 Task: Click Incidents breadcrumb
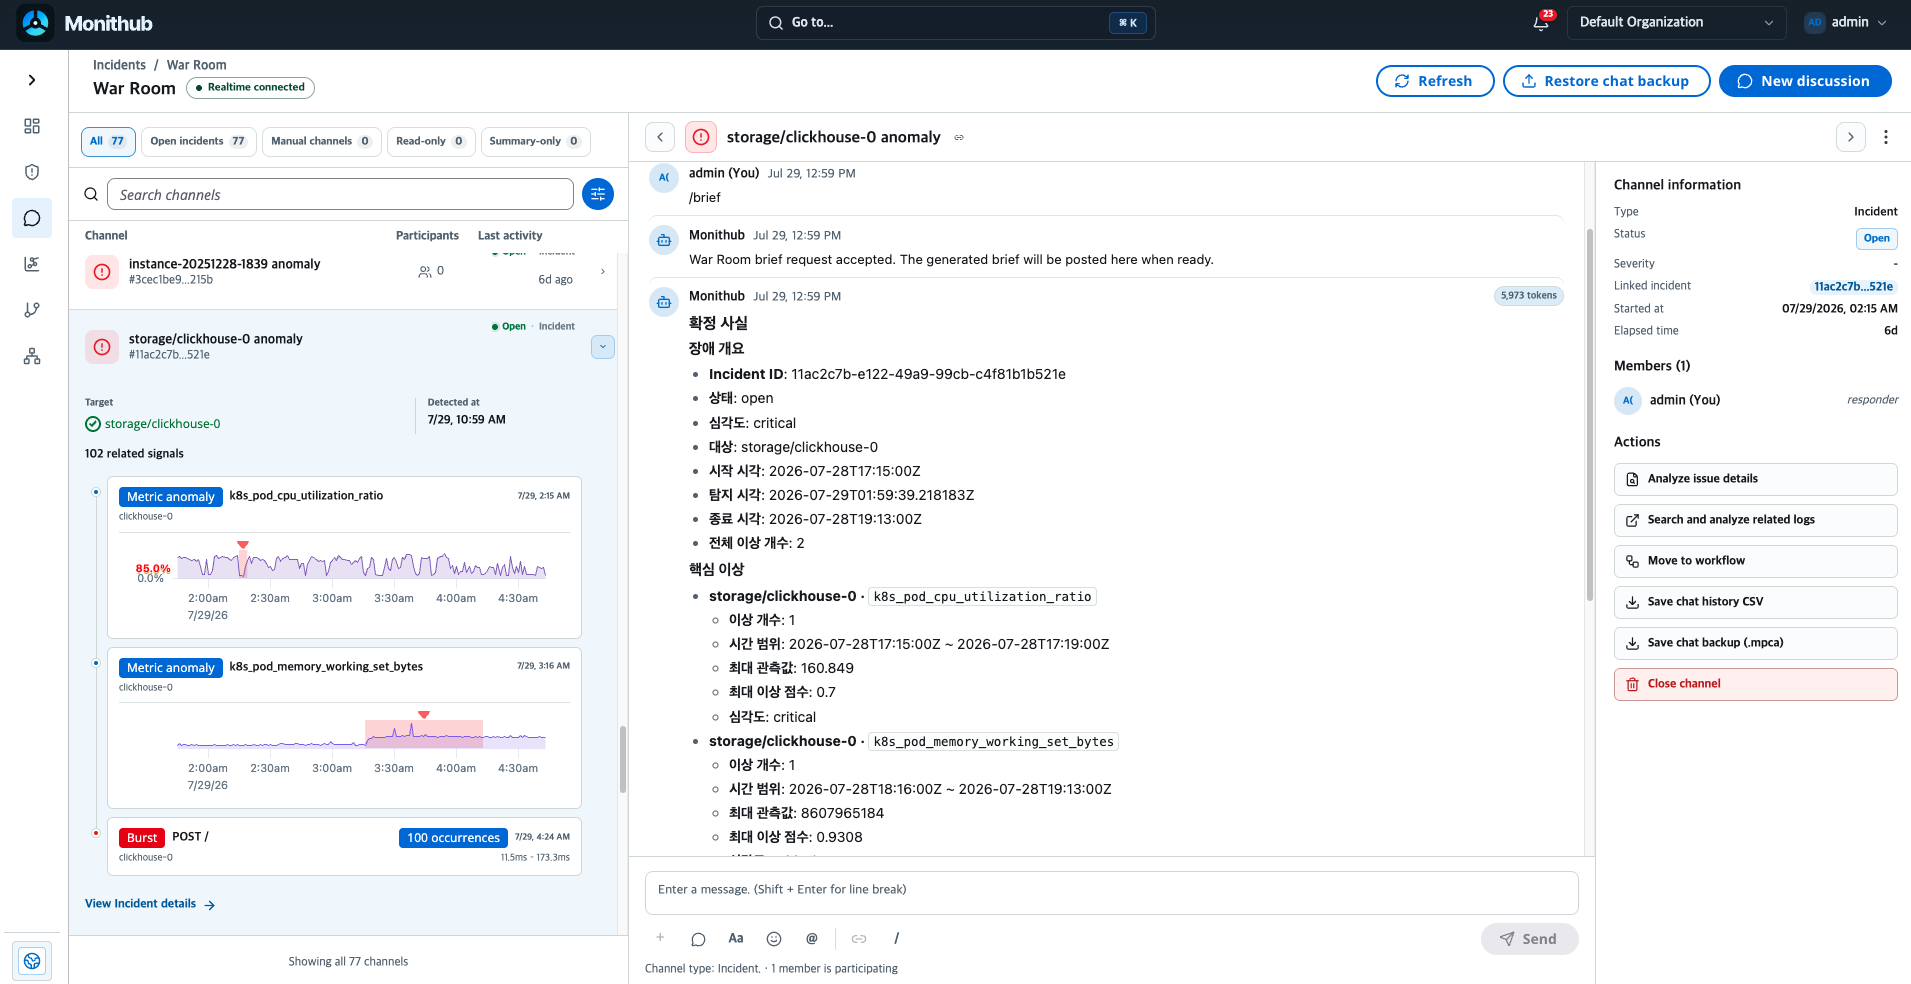point(119,65)
